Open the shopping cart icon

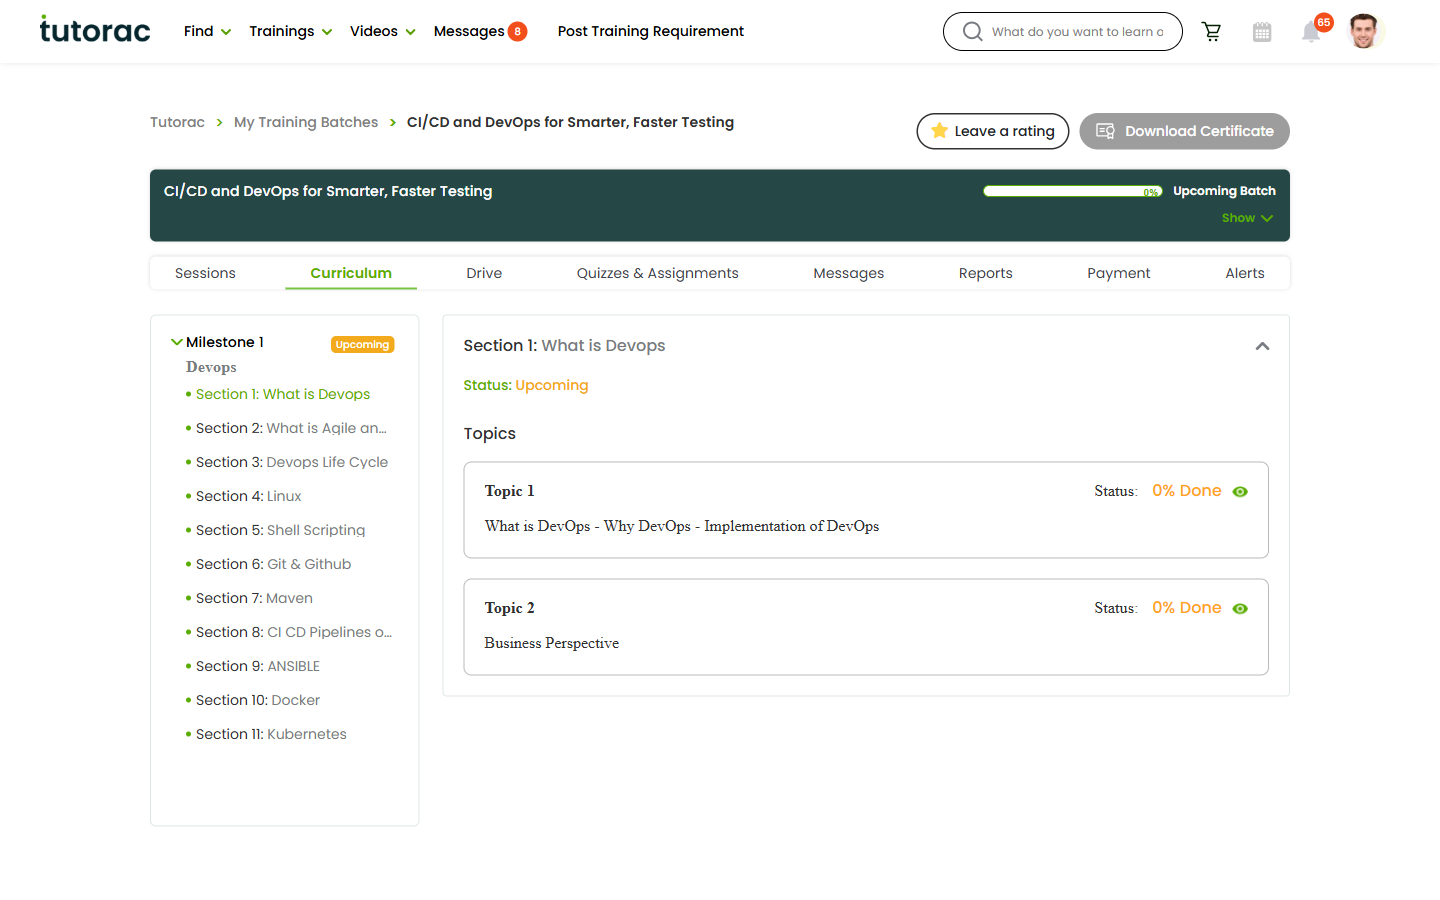tap(1211, 32)
